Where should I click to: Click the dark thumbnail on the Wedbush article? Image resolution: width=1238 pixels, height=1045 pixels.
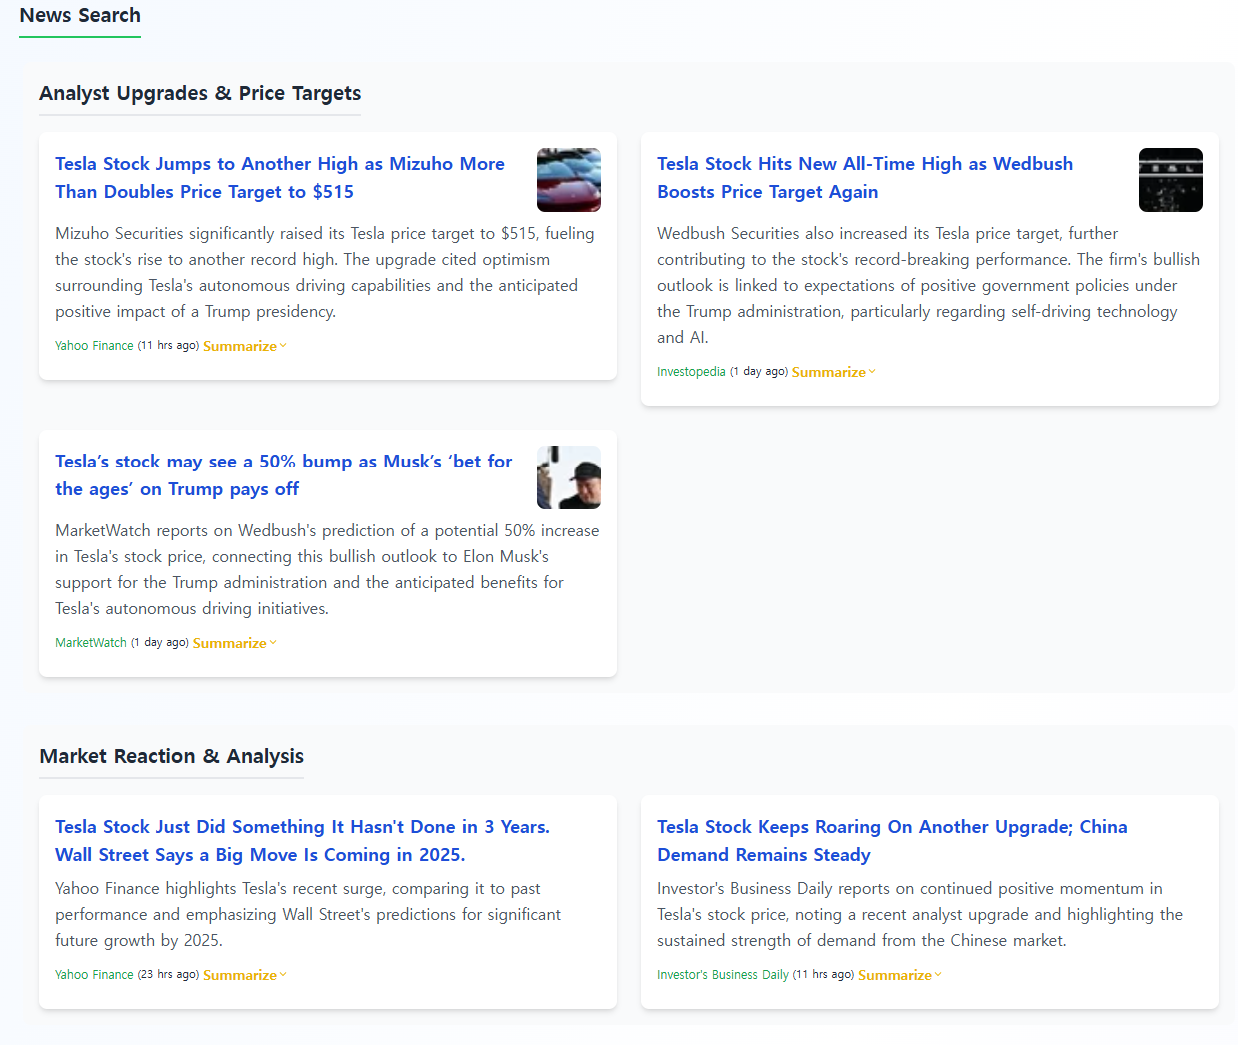point(1171,180)
